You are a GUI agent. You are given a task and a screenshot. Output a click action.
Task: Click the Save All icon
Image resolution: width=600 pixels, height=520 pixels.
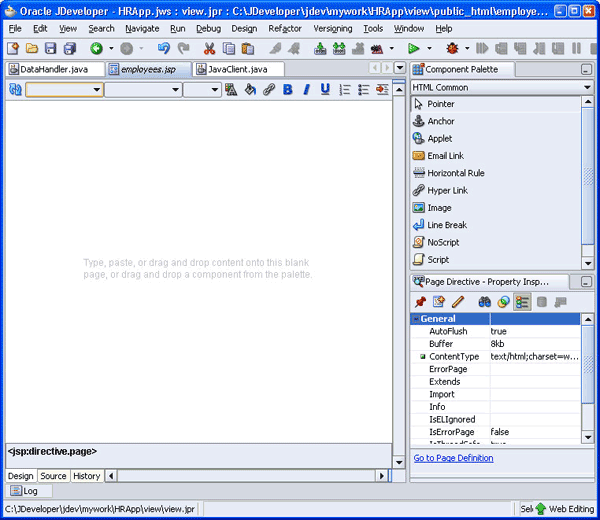(x=68, y=48)
